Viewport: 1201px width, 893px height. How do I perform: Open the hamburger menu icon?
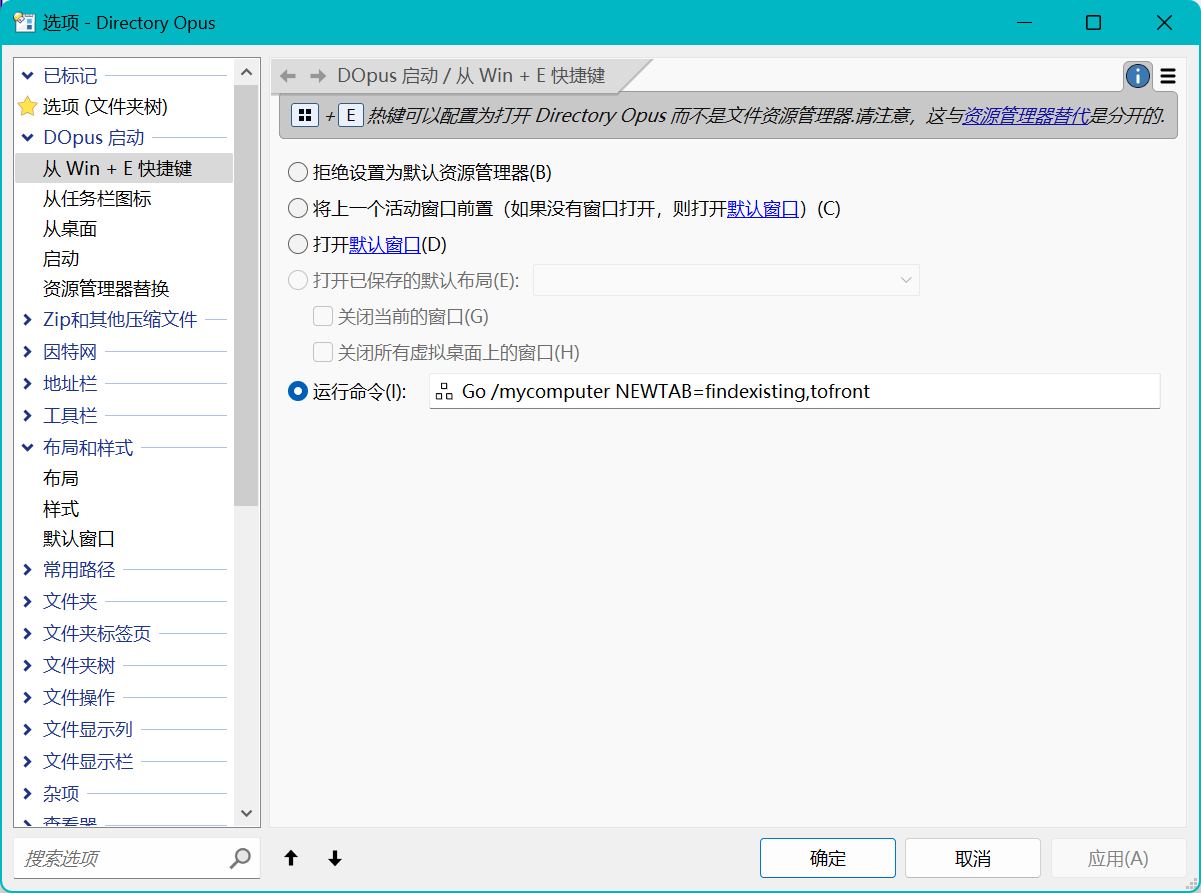click(x=1167, y=76)
